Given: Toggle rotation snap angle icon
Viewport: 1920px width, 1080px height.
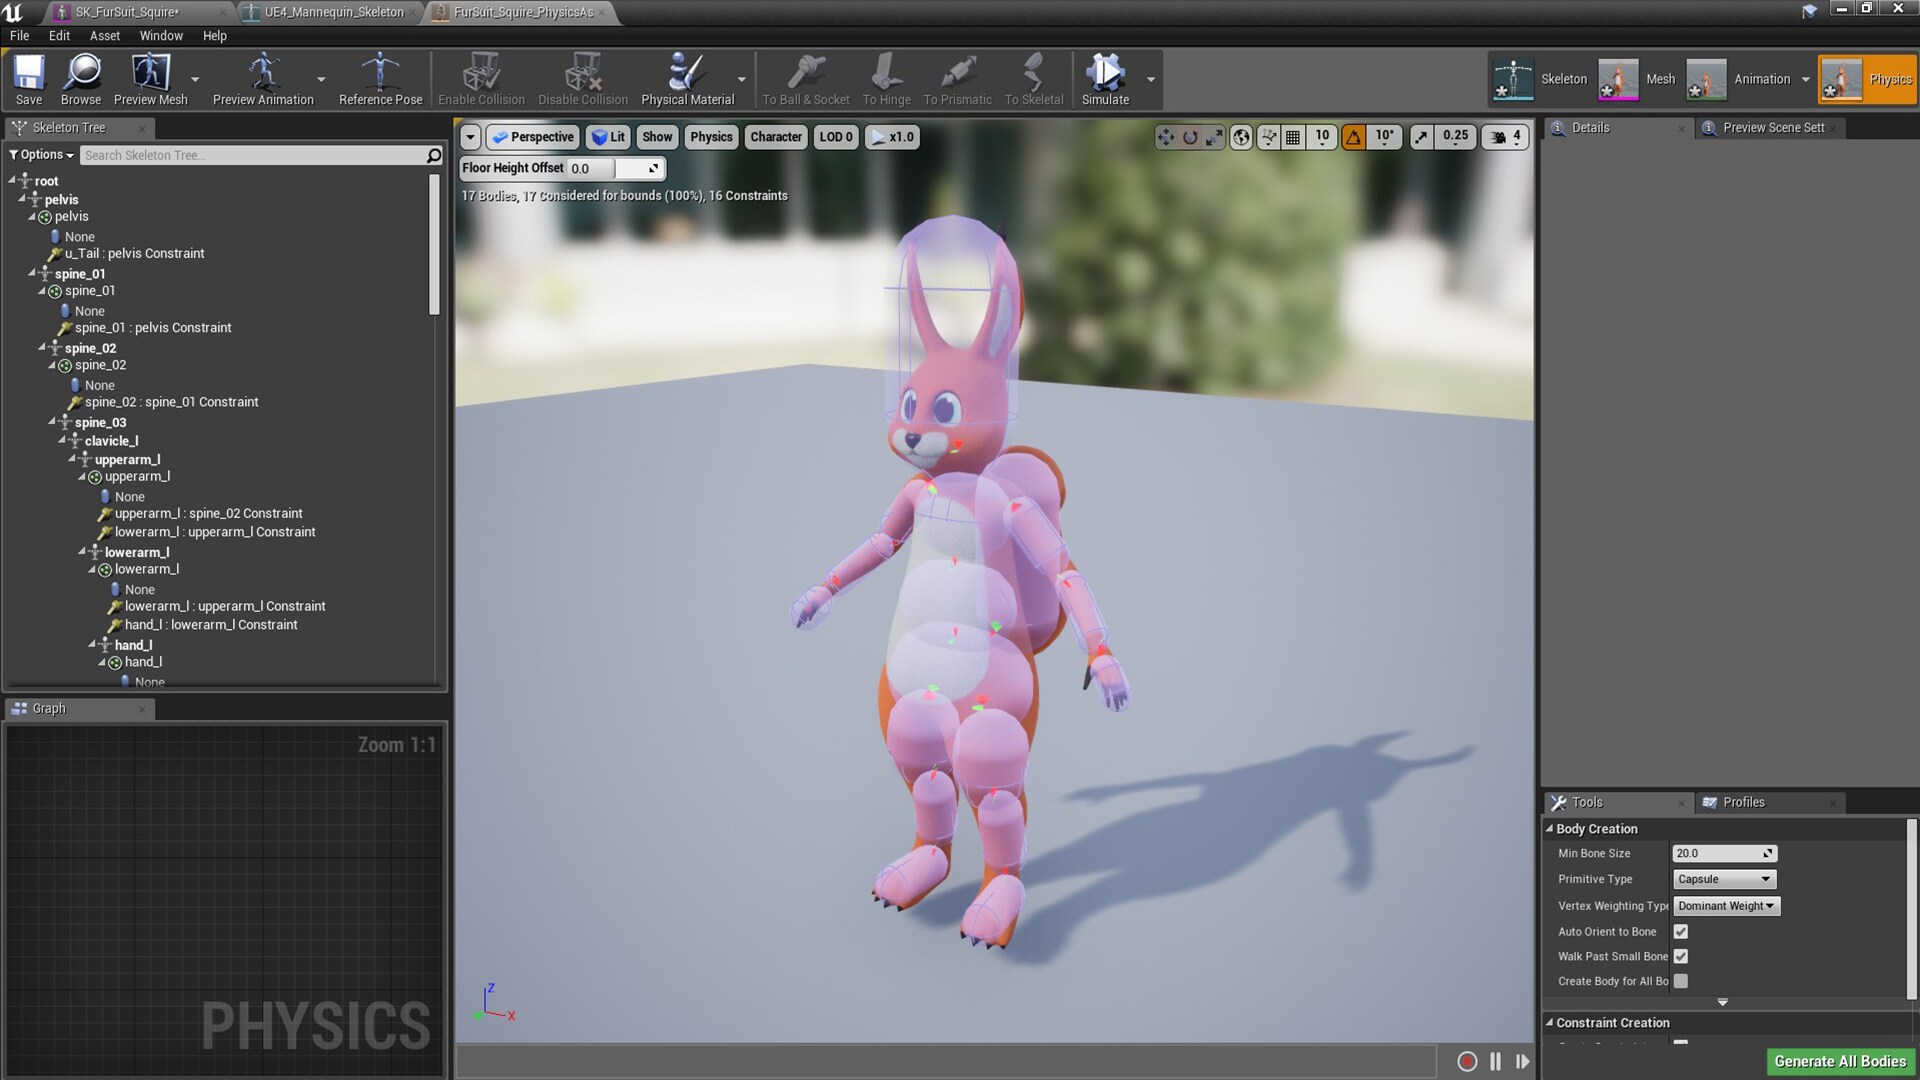Looking at the screenshot, I should 1353,137.
